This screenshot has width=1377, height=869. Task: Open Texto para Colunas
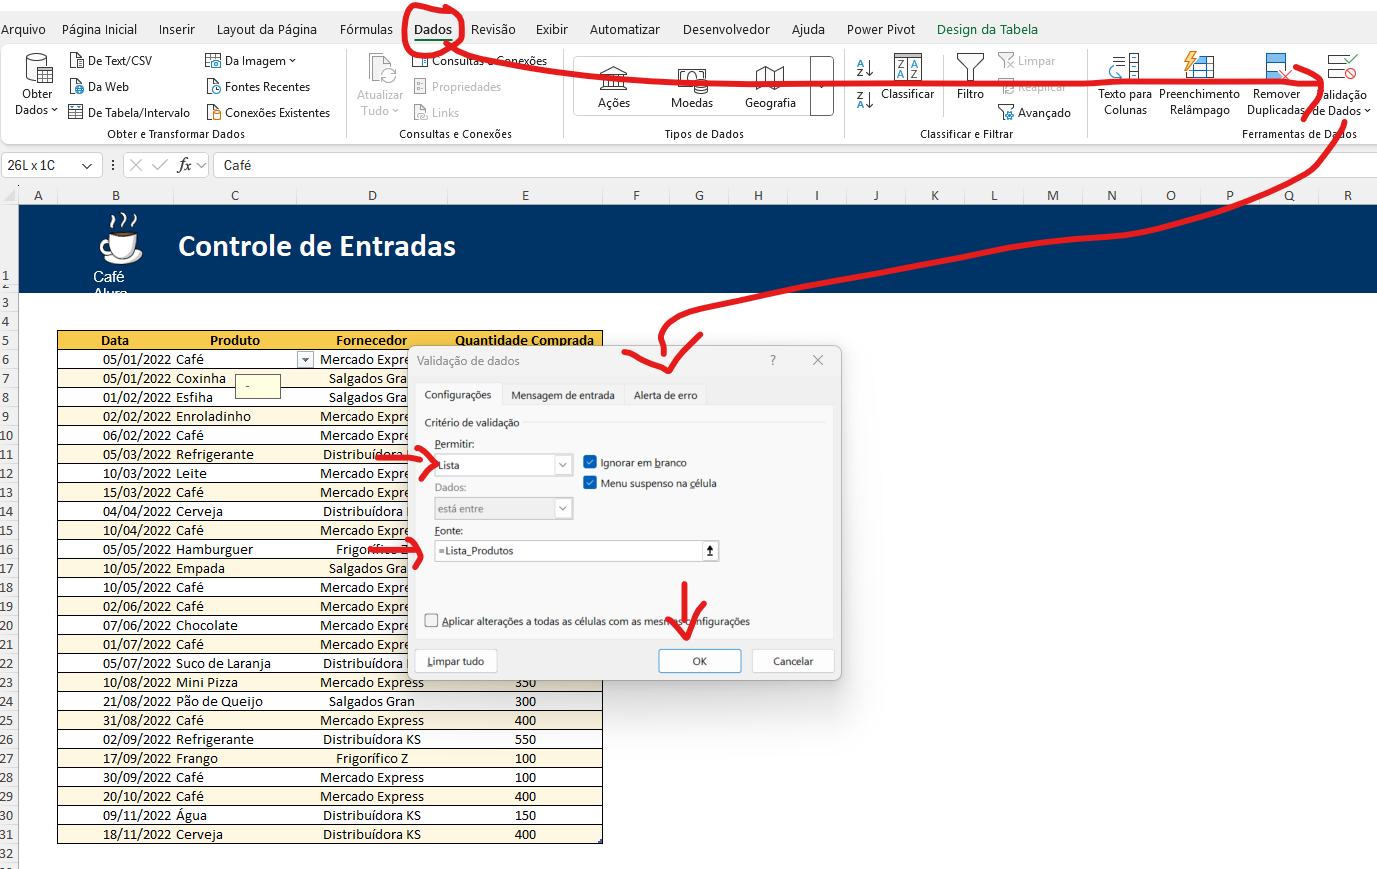point(1125,85)
